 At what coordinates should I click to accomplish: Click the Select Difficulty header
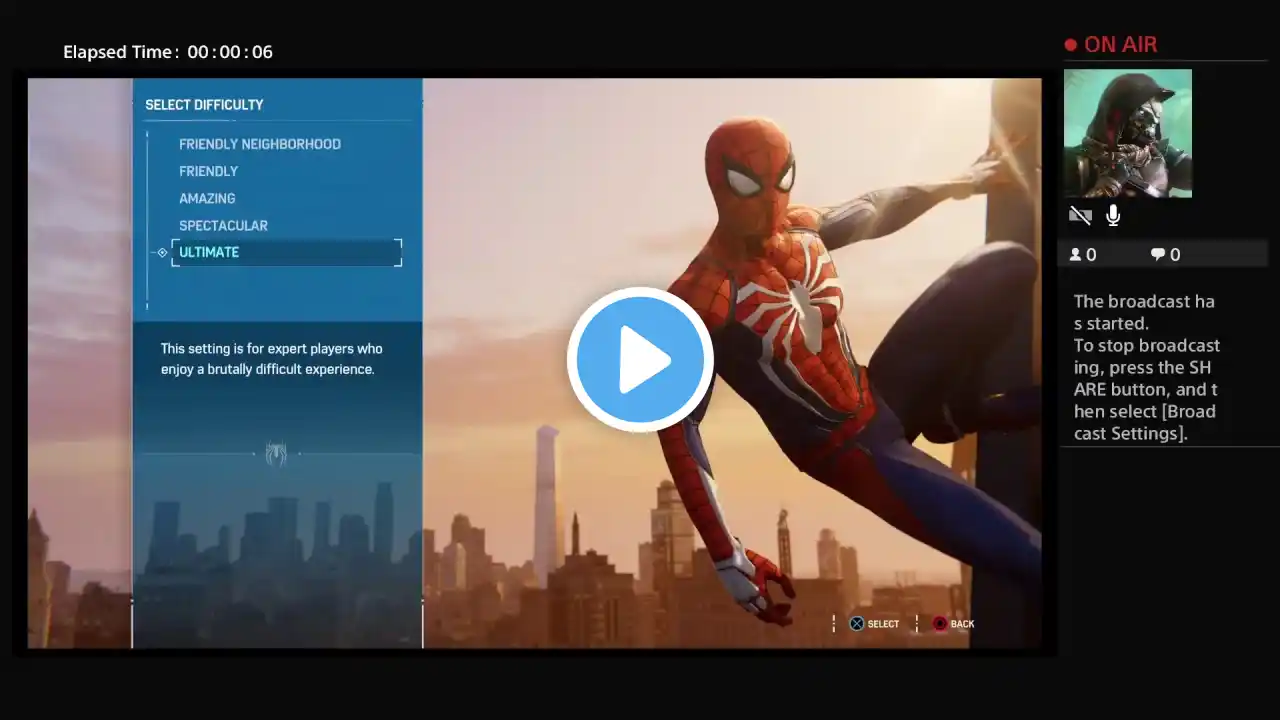[204, 105]
